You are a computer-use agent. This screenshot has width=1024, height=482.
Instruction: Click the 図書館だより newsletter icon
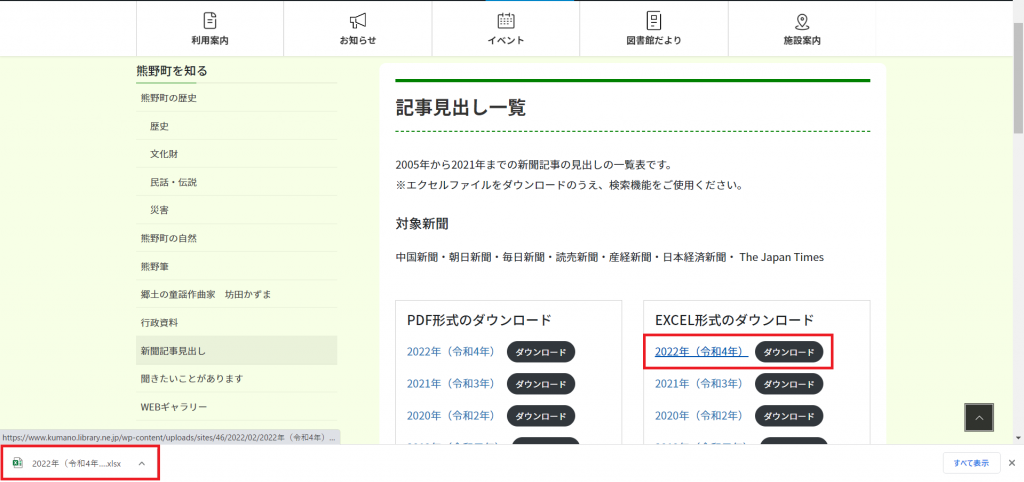[654, 20]
